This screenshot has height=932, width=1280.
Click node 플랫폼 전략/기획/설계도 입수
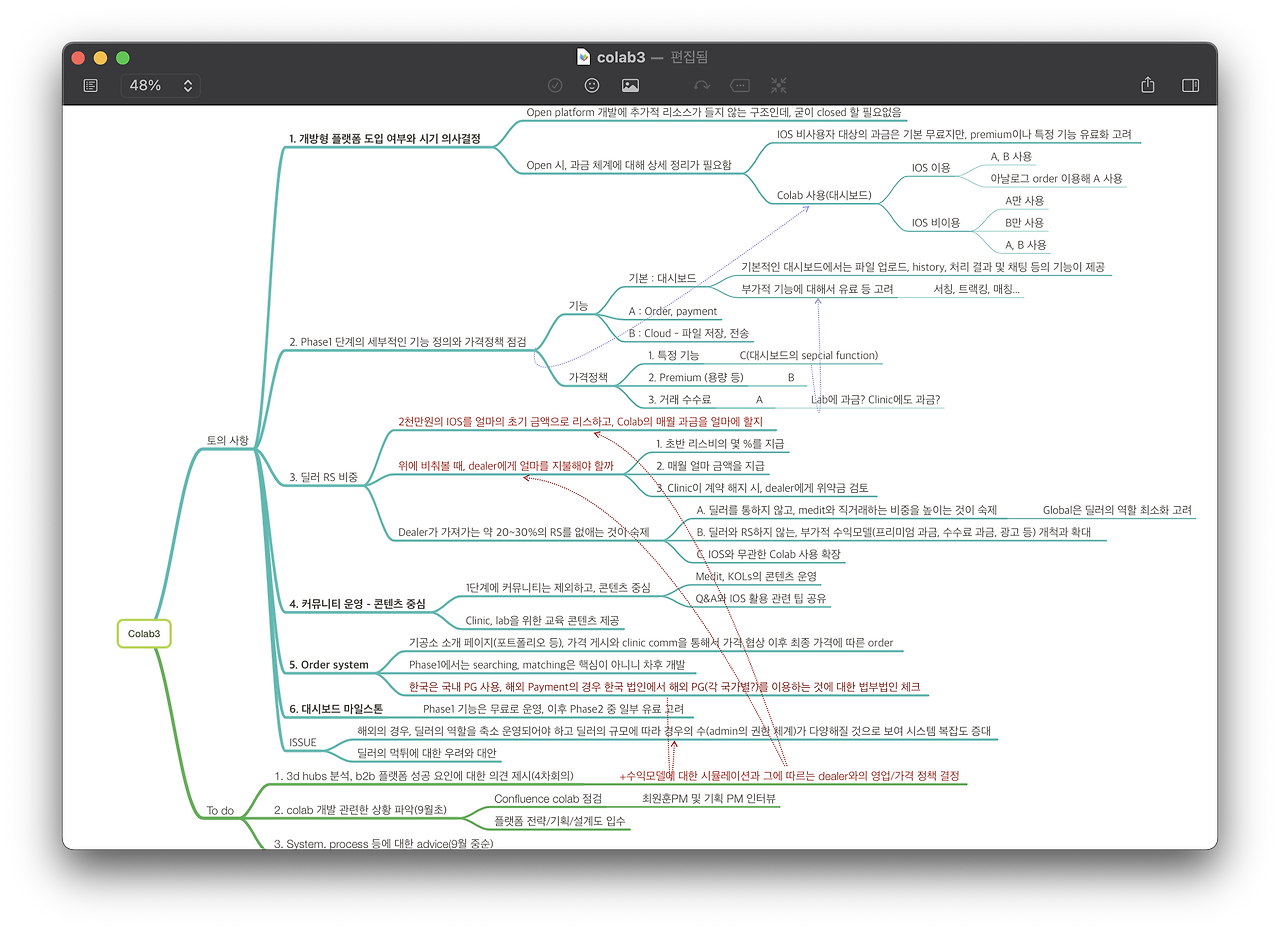tap(558, 821)
